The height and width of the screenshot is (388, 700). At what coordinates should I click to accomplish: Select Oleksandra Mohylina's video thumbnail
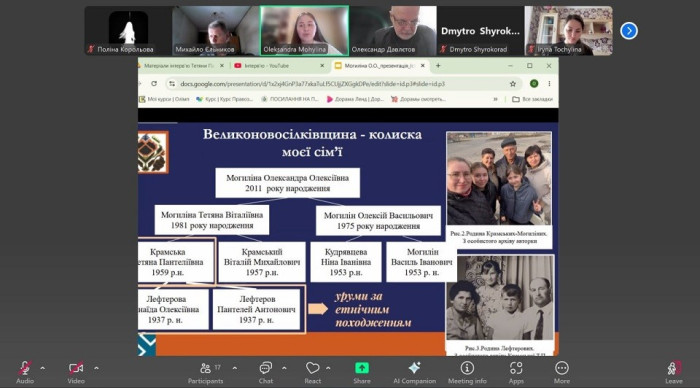click(304, 30)
